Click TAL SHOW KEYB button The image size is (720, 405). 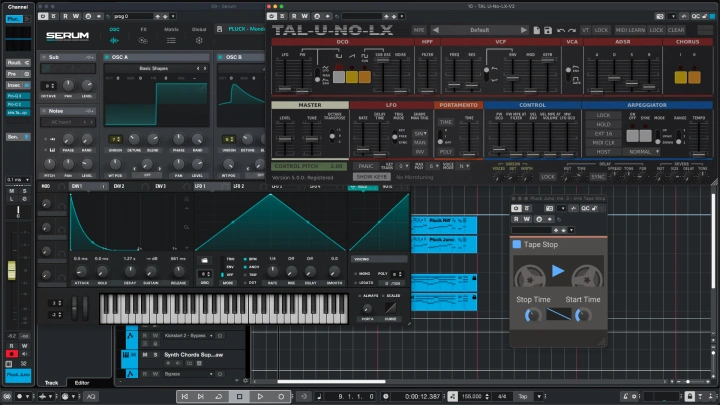[371, 177]
